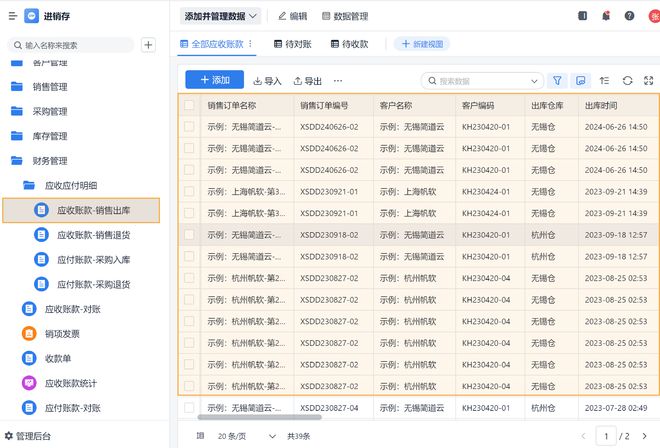Focus the sidebar 输入名称来搜索 field
The image size is (660, 448).
tap(71, 45)
